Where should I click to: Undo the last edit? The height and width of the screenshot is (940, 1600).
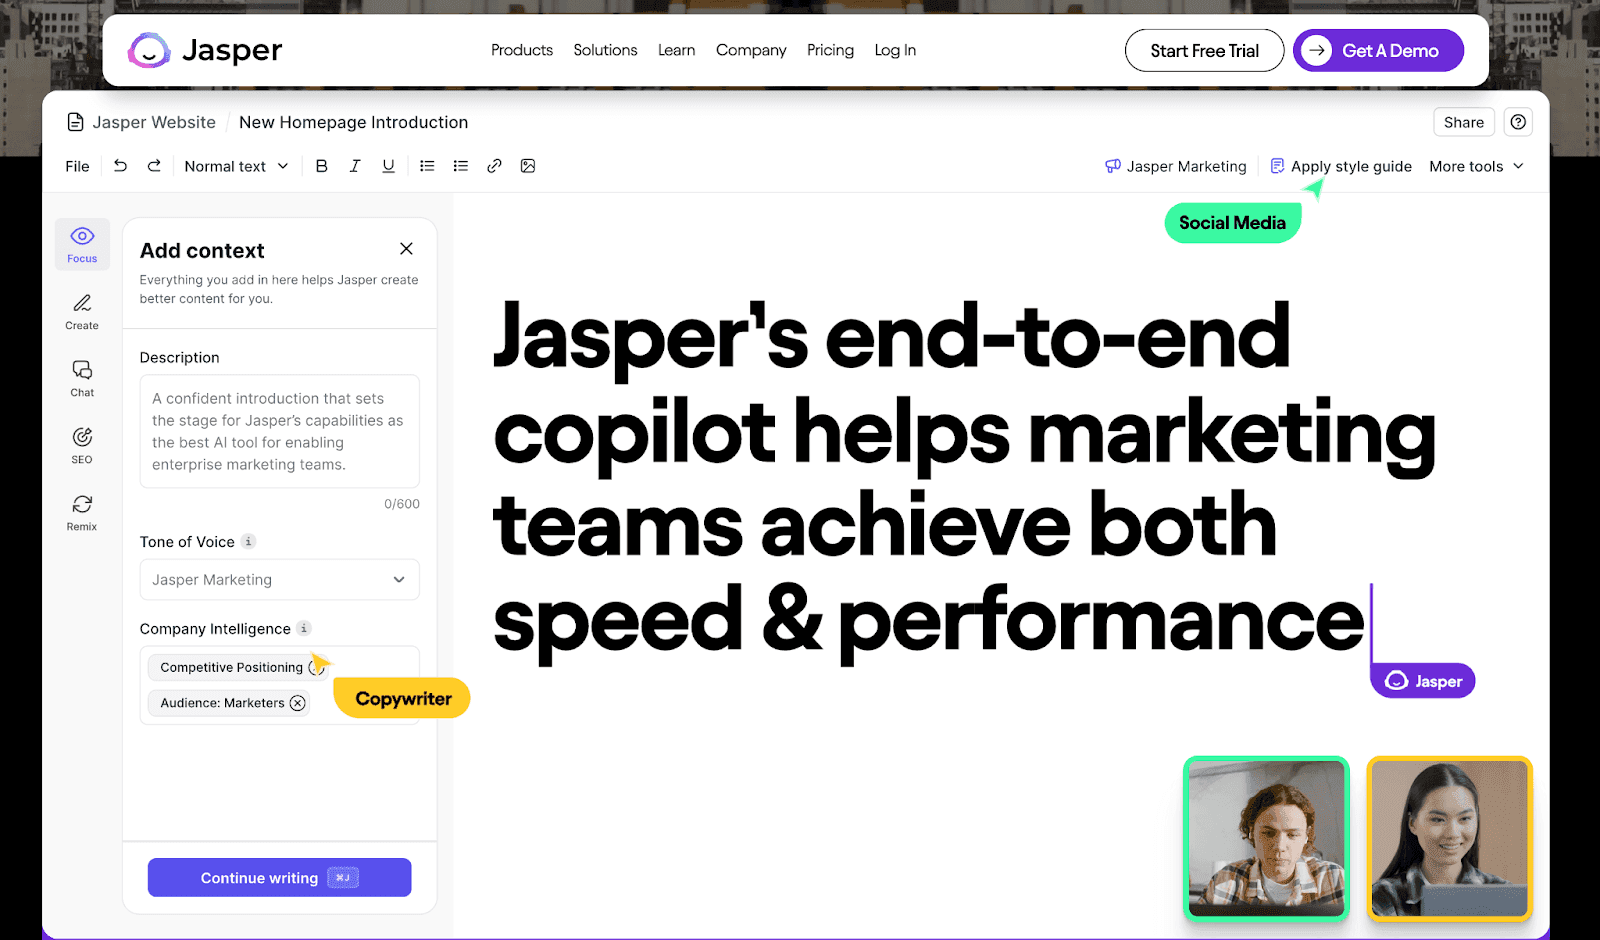[120, 166]
